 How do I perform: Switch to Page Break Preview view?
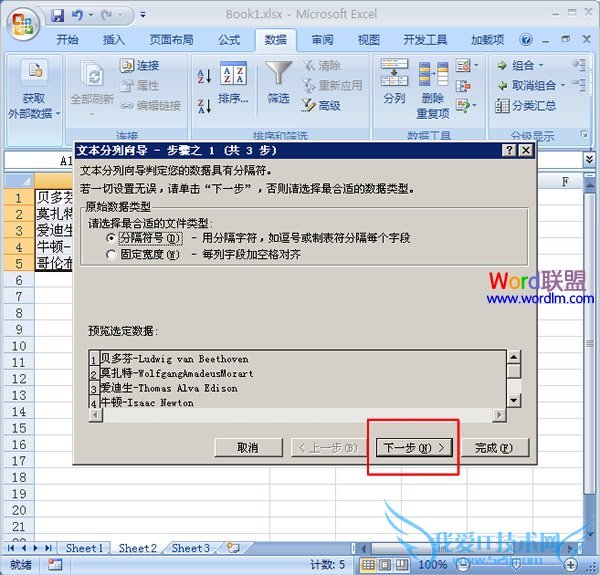(x=402, y=565)
